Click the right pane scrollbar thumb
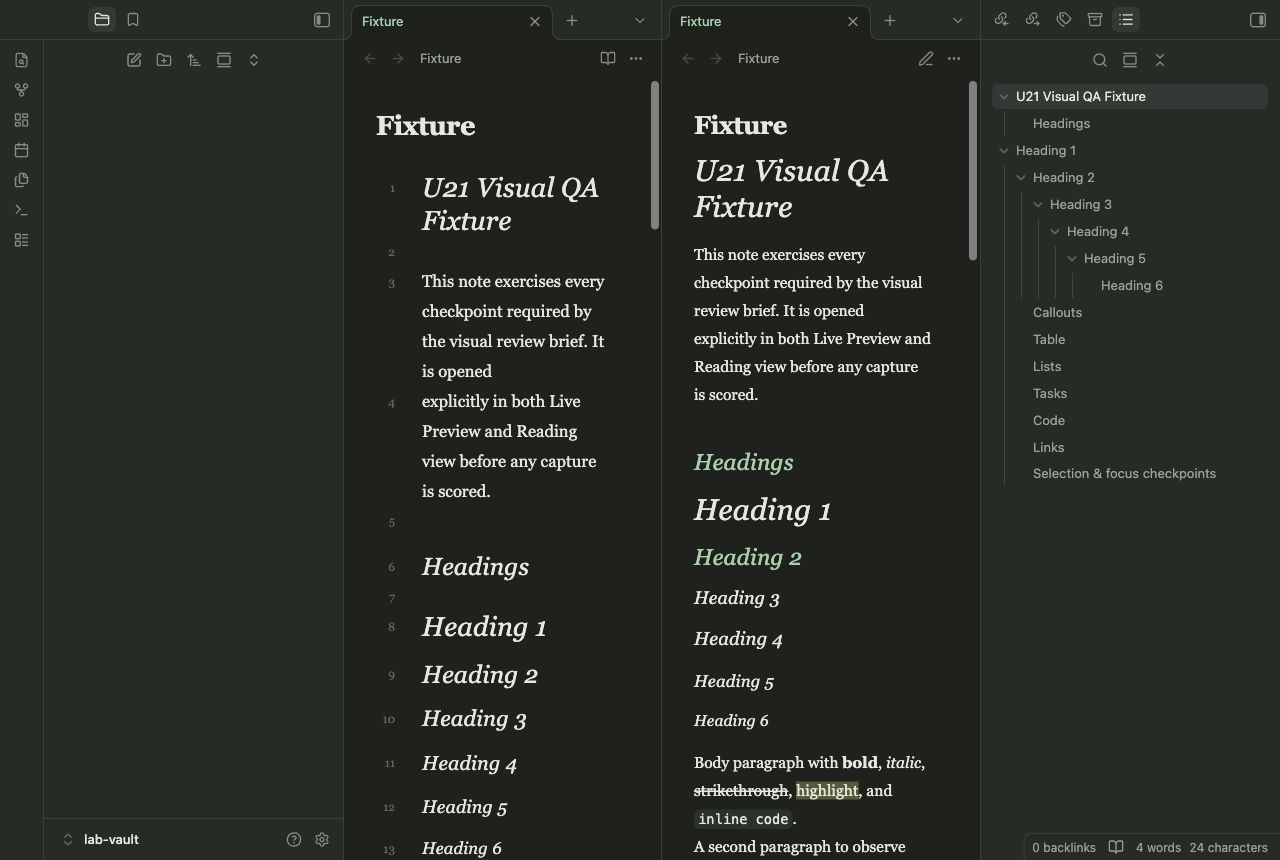Viewport: 1280px width, 860px height. [x=973, y=171]
